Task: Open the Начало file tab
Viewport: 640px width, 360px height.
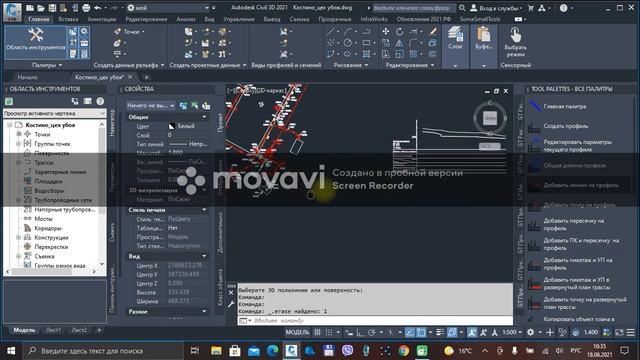Action: 27,77
